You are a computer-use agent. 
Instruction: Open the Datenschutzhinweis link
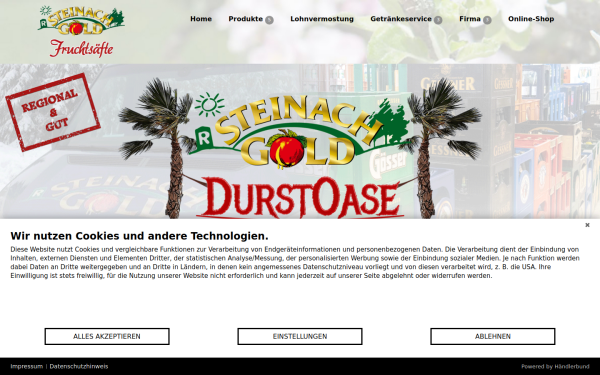79,367
